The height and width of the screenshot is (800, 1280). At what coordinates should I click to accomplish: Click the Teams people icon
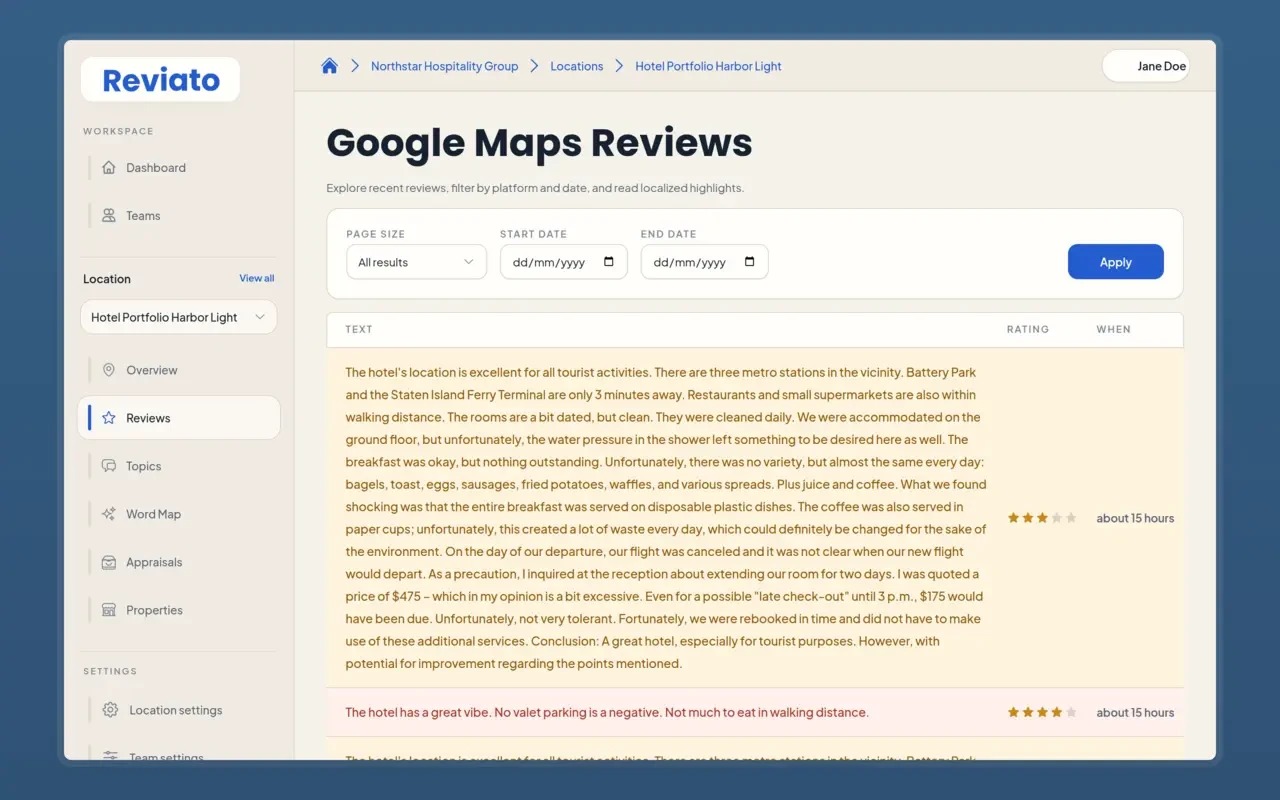click(x=109, y=216)
